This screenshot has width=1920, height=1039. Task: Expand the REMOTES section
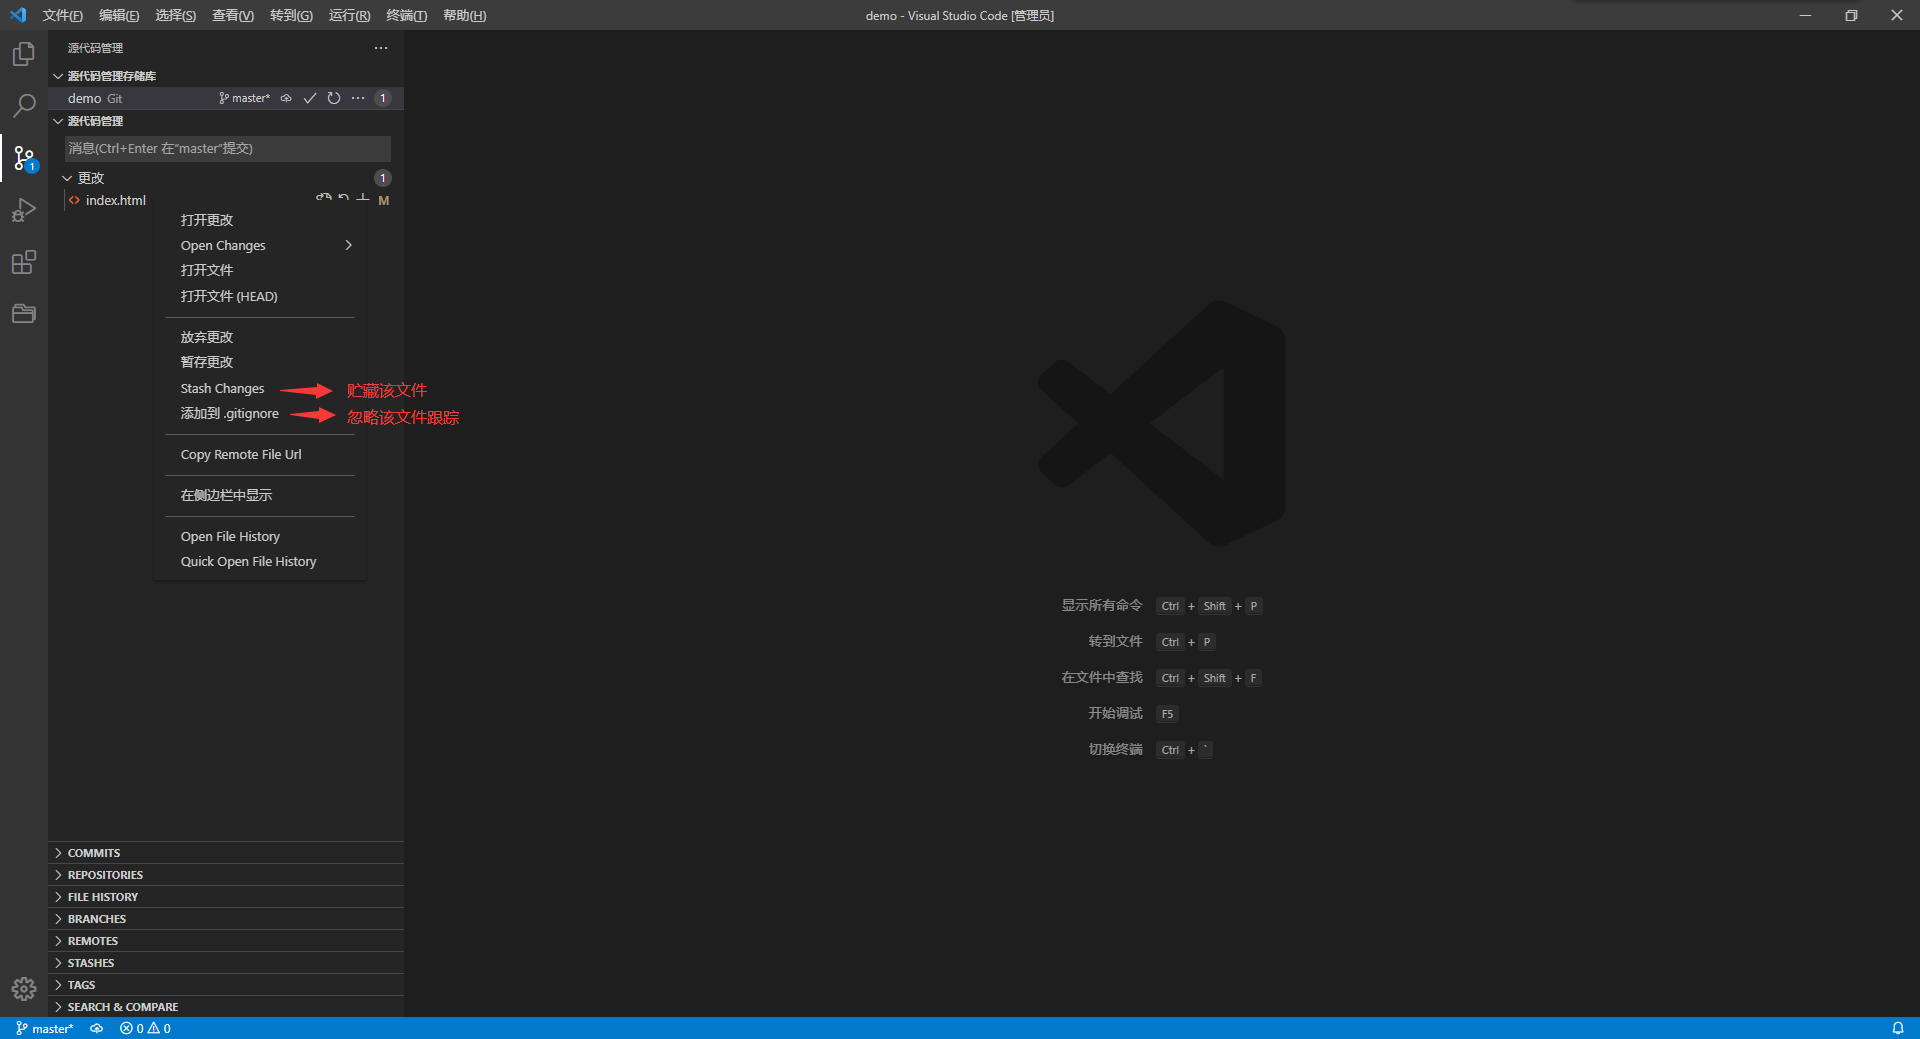[x=226, y=941]
